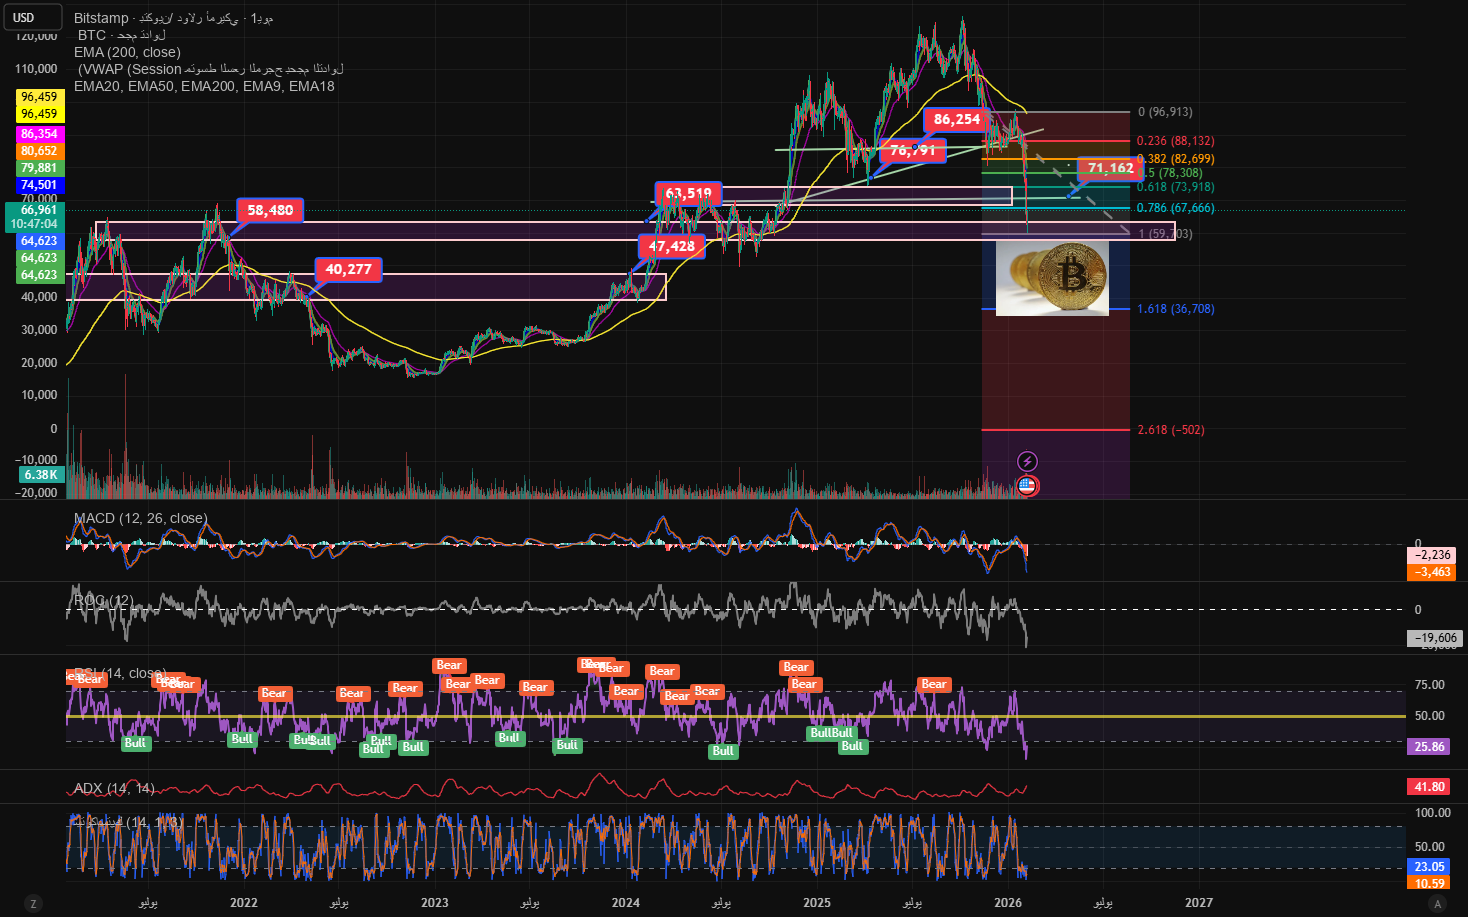Select the 86,254 price callout
Screen dimensions: 1468x917
956,119
